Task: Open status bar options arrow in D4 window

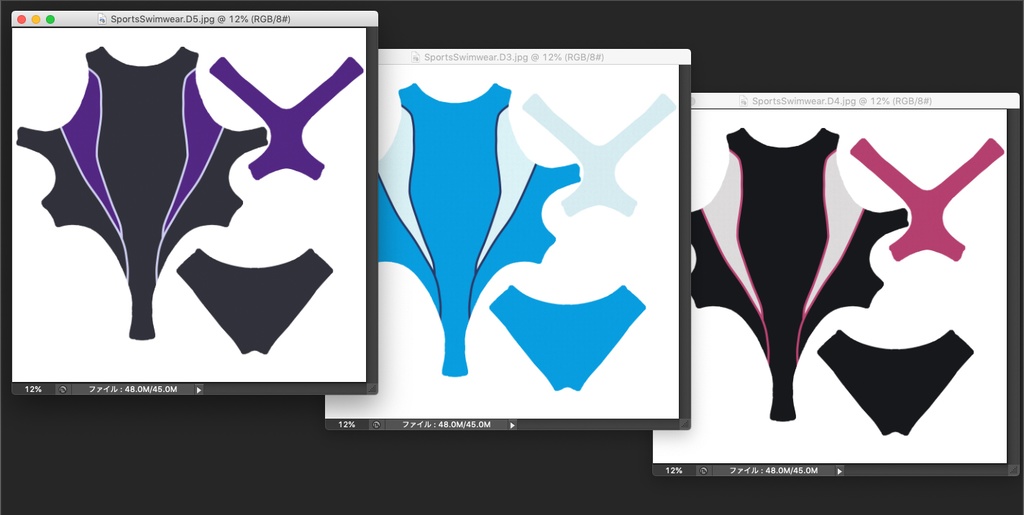Action: coord(839,471)
